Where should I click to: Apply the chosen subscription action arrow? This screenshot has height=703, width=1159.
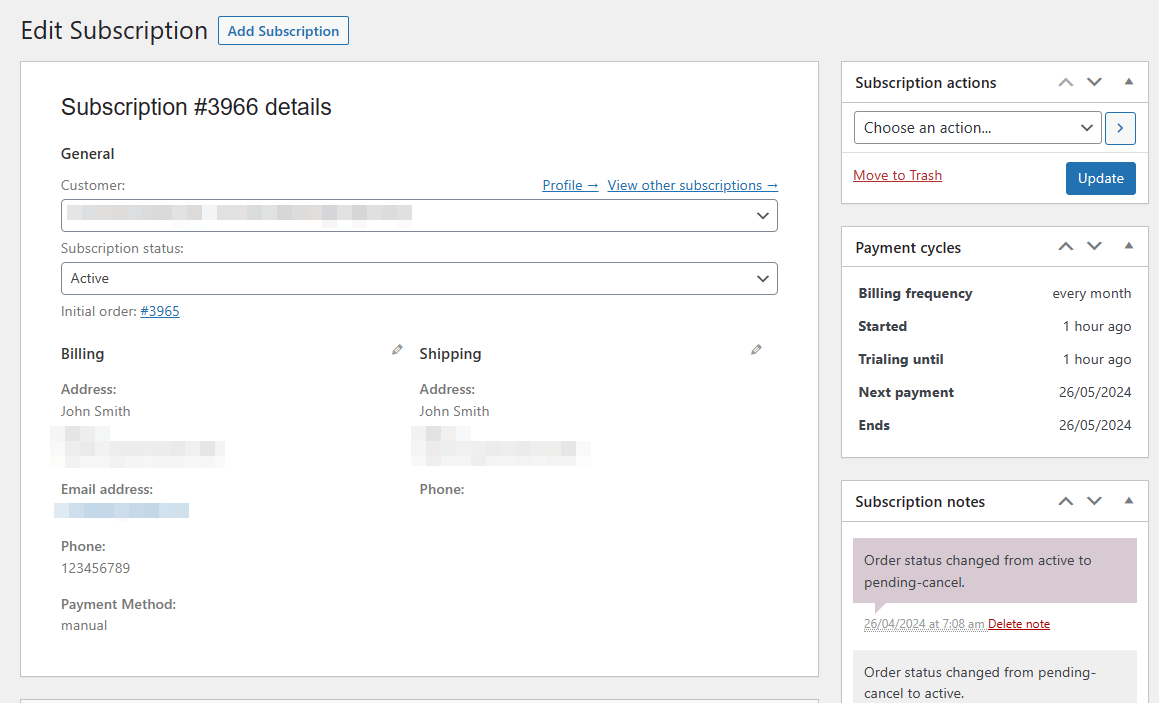[x=1120, y=128]
